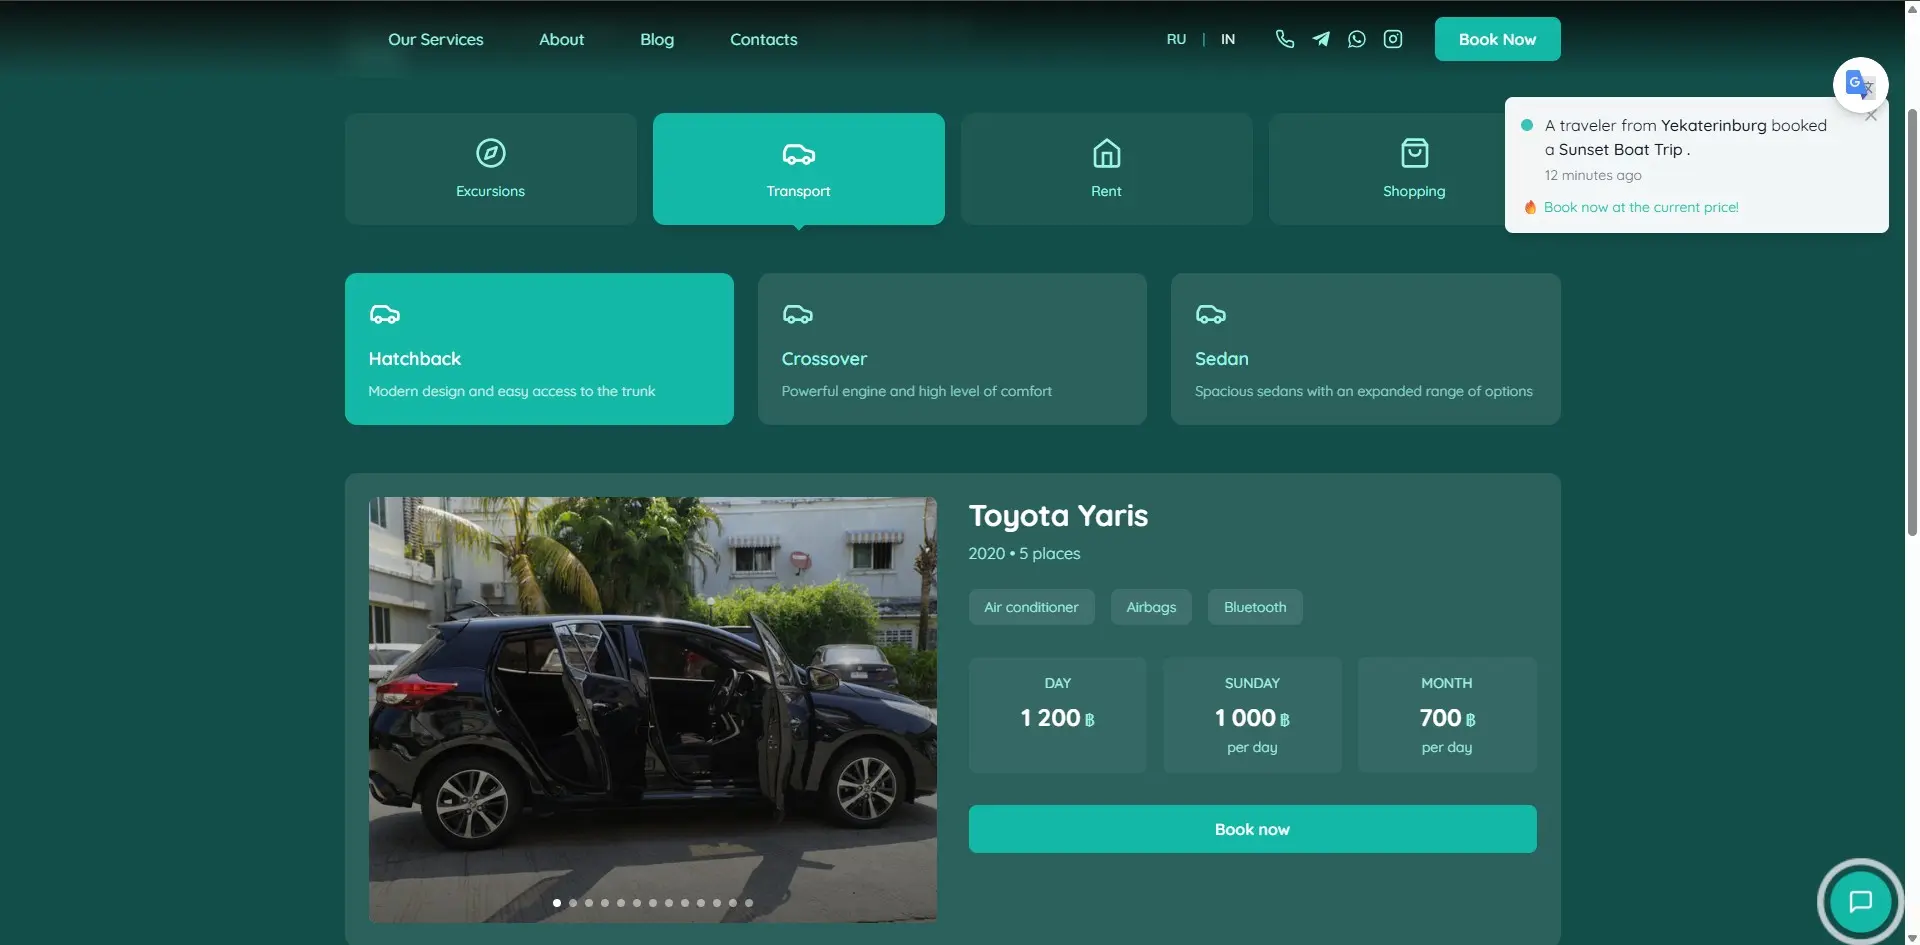
Task: Select the Transport category tab
Action: click(799, 169)
